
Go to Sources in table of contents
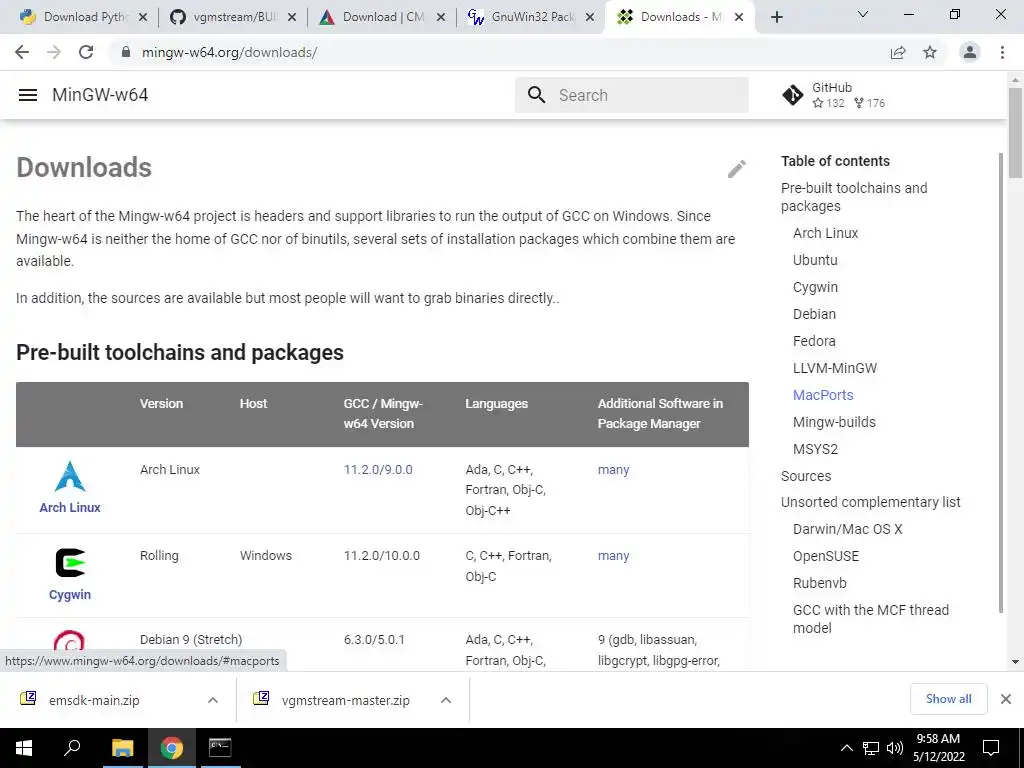806,476
